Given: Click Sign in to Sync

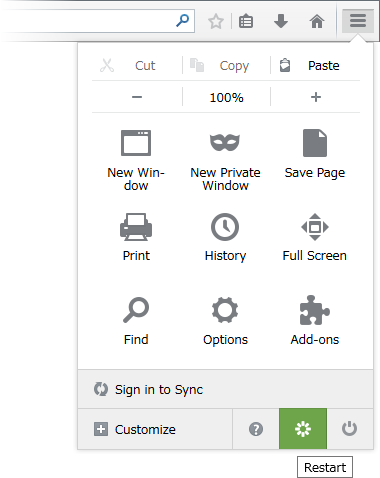Looking at the screenshot, I should tap(225, 389).
